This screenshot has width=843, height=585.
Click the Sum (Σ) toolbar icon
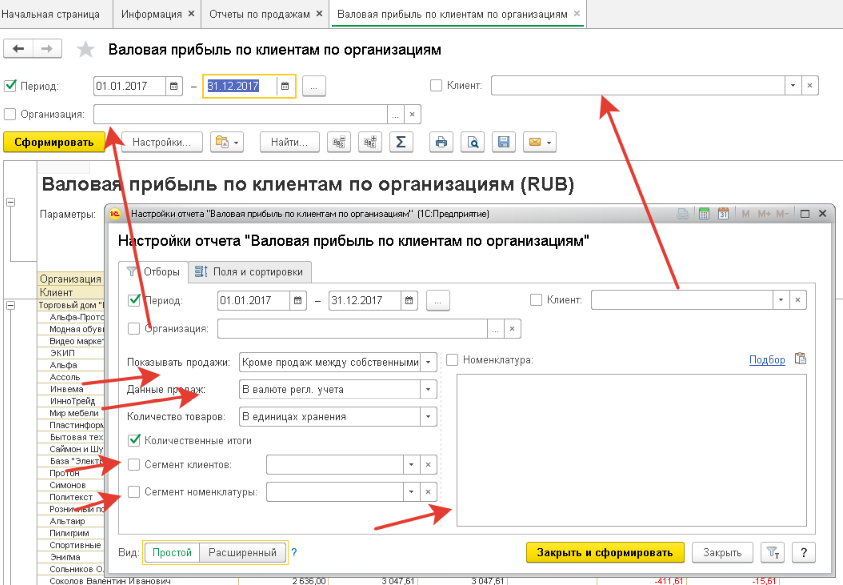[401, 142]
